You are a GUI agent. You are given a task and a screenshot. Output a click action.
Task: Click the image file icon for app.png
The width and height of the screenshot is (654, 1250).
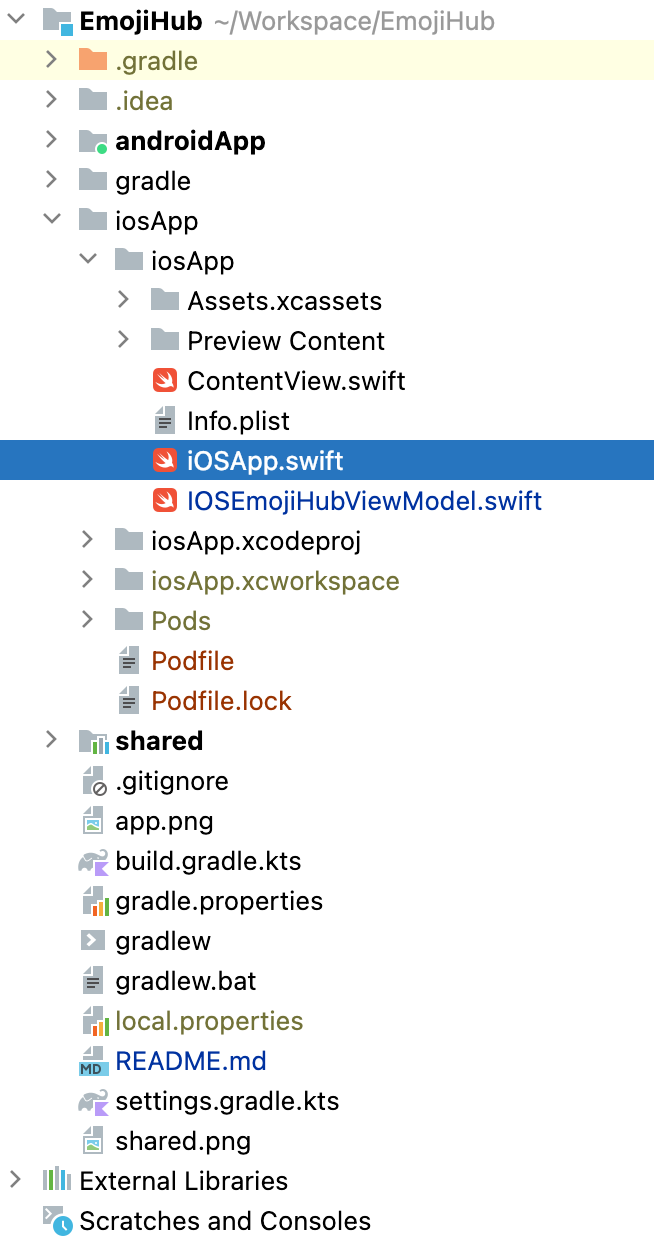tap(92, 821)
